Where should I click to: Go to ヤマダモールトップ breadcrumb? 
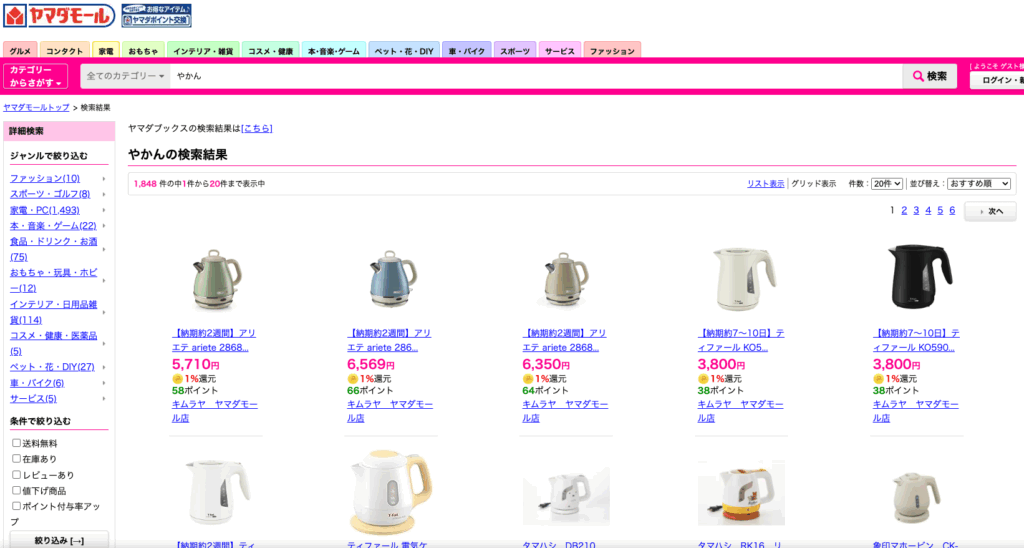tap(36, 107)
